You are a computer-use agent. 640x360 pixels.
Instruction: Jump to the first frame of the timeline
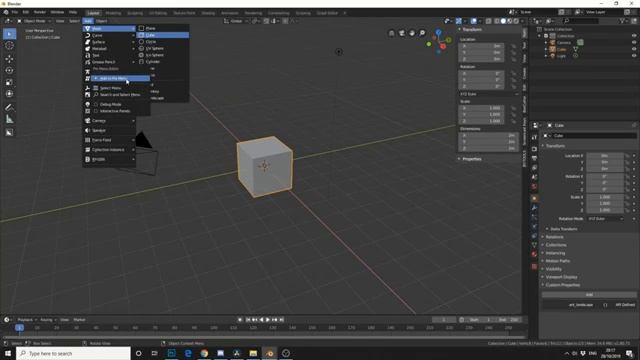point(248,320)
